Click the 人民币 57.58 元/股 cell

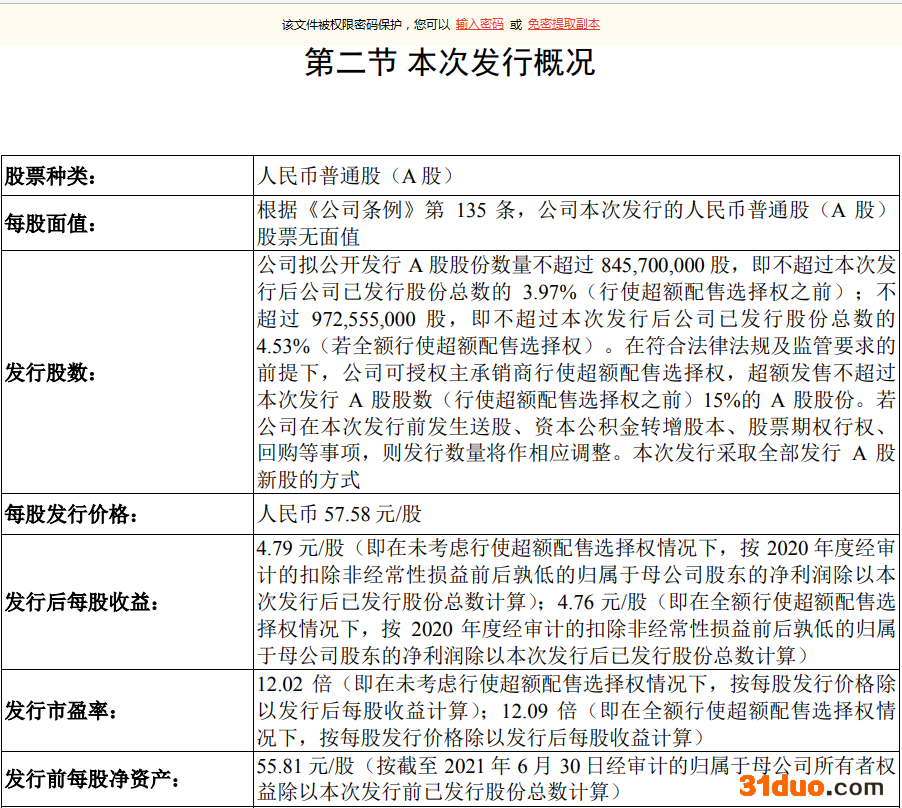point(339,515)
